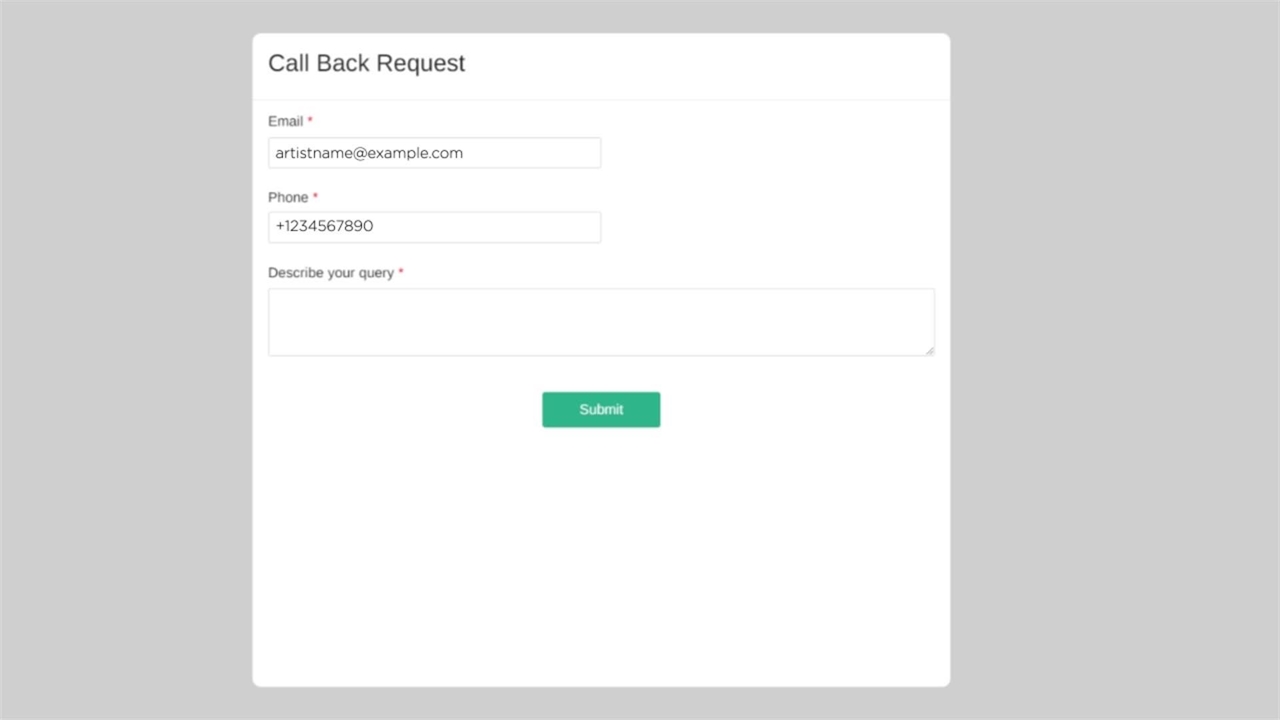Click the +1234567890 text in Phone
Image resolution: width=1280 pixels, height=720 pixels.
(324, 227)
